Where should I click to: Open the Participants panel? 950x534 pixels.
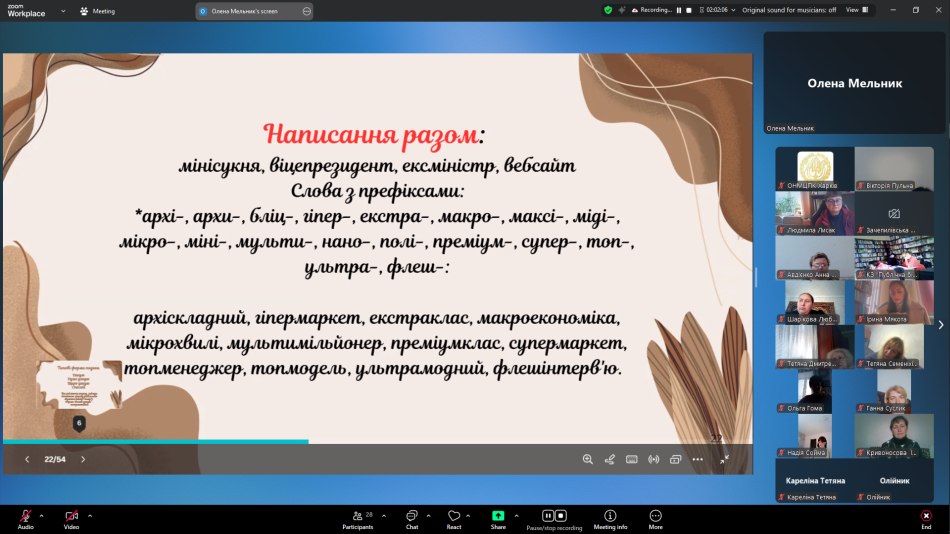pyautogui.click(x=357, y=516)
